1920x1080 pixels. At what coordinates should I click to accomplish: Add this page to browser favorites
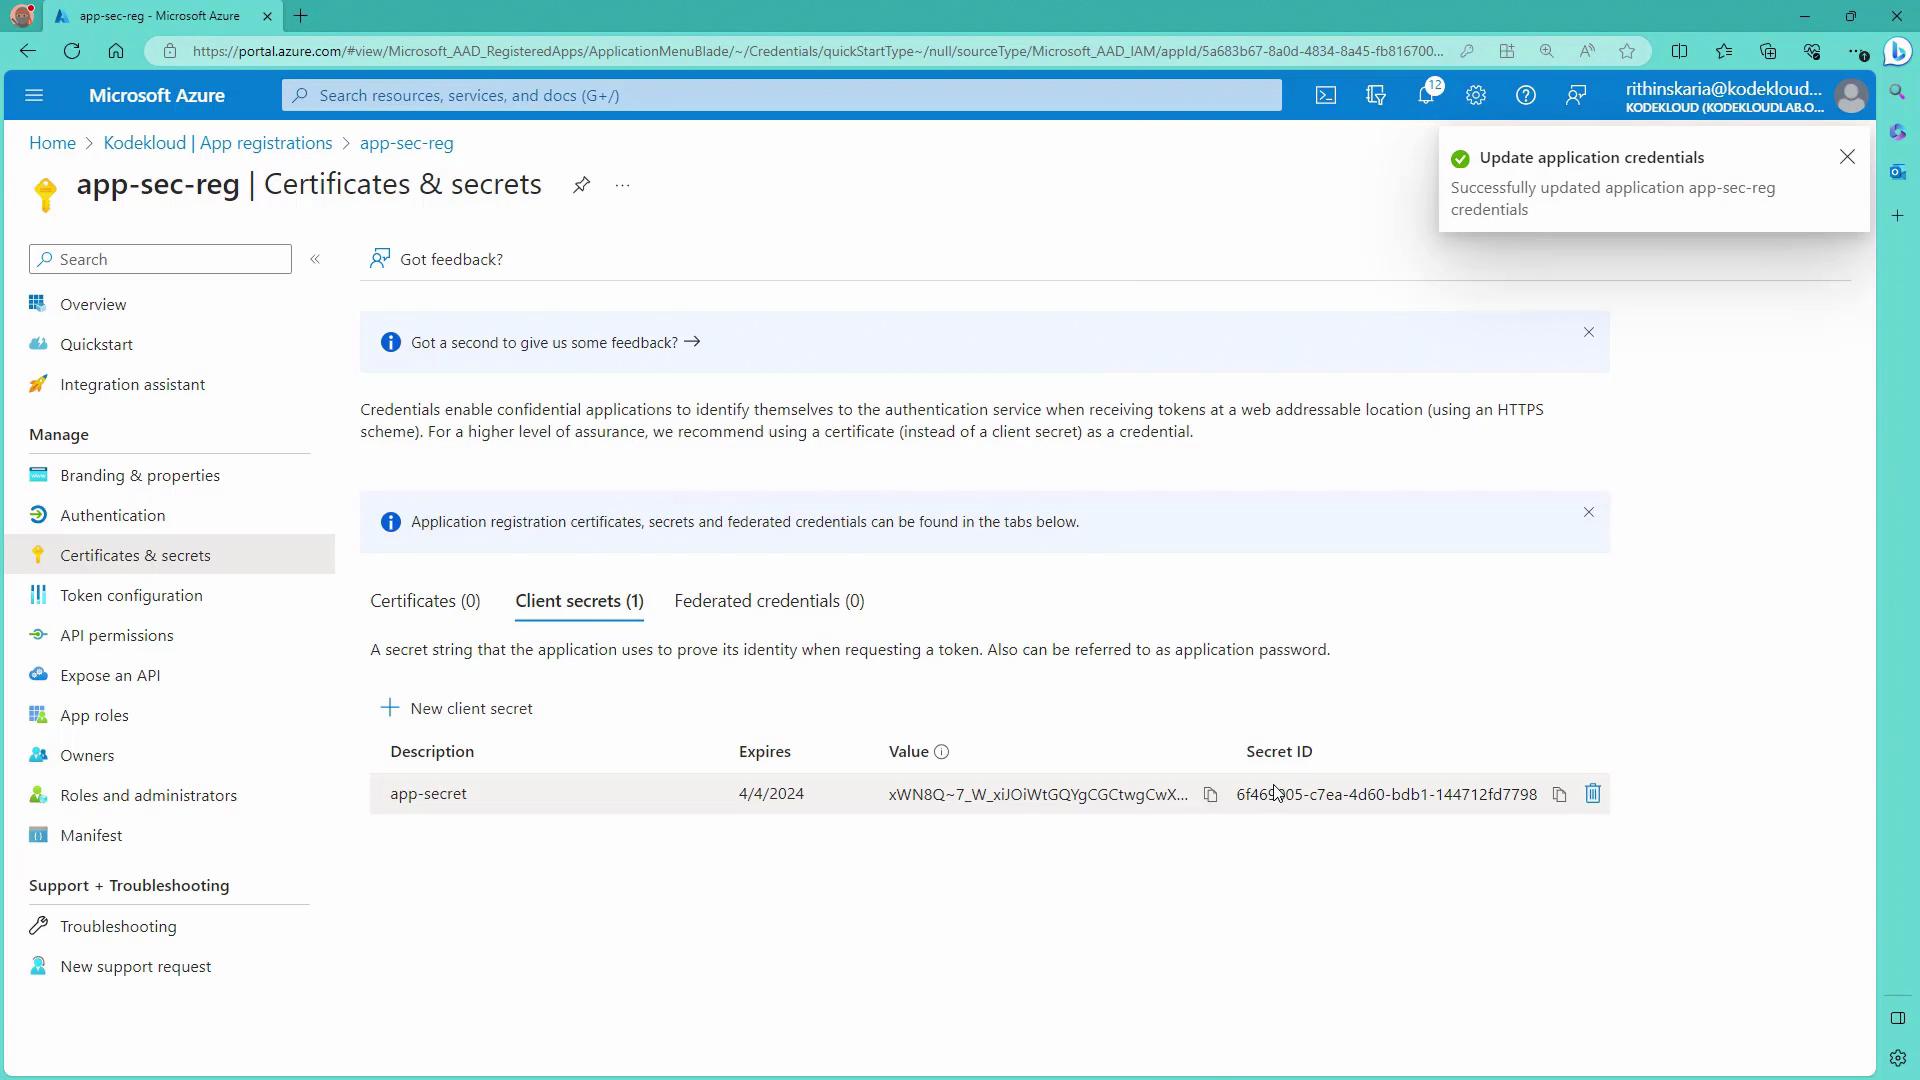1627,51
